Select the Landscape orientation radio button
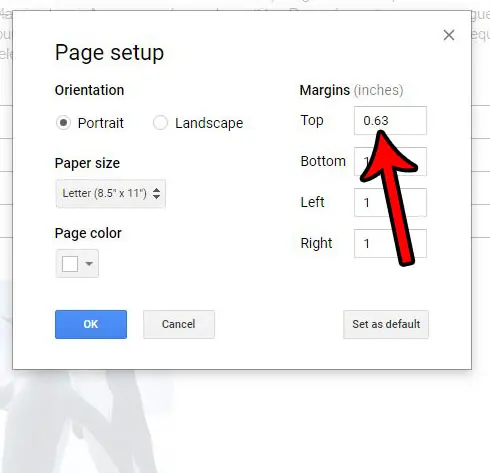This screenshot has height=473, width=490. pos(160,123)
